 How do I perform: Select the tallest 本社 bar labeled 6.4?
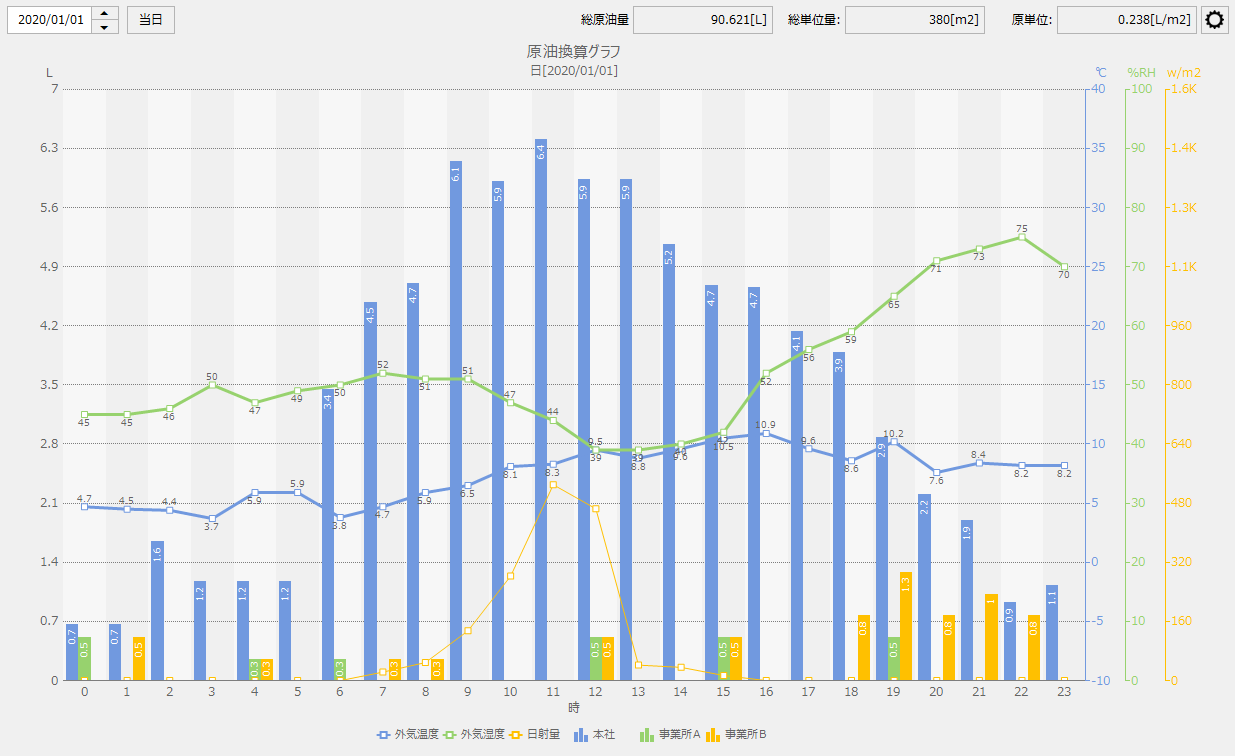point(541,410)
